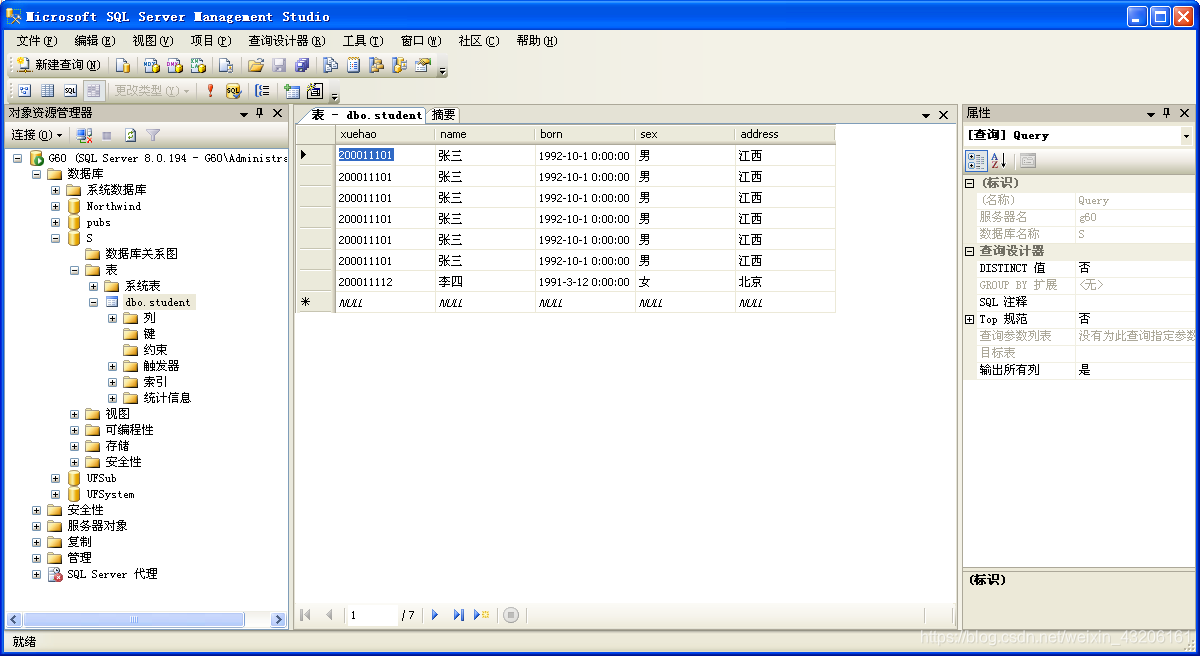The height and width of the screenshot is (656, 1200).
Task: Open a new Database Engine query icon
Action: [123, 65]
